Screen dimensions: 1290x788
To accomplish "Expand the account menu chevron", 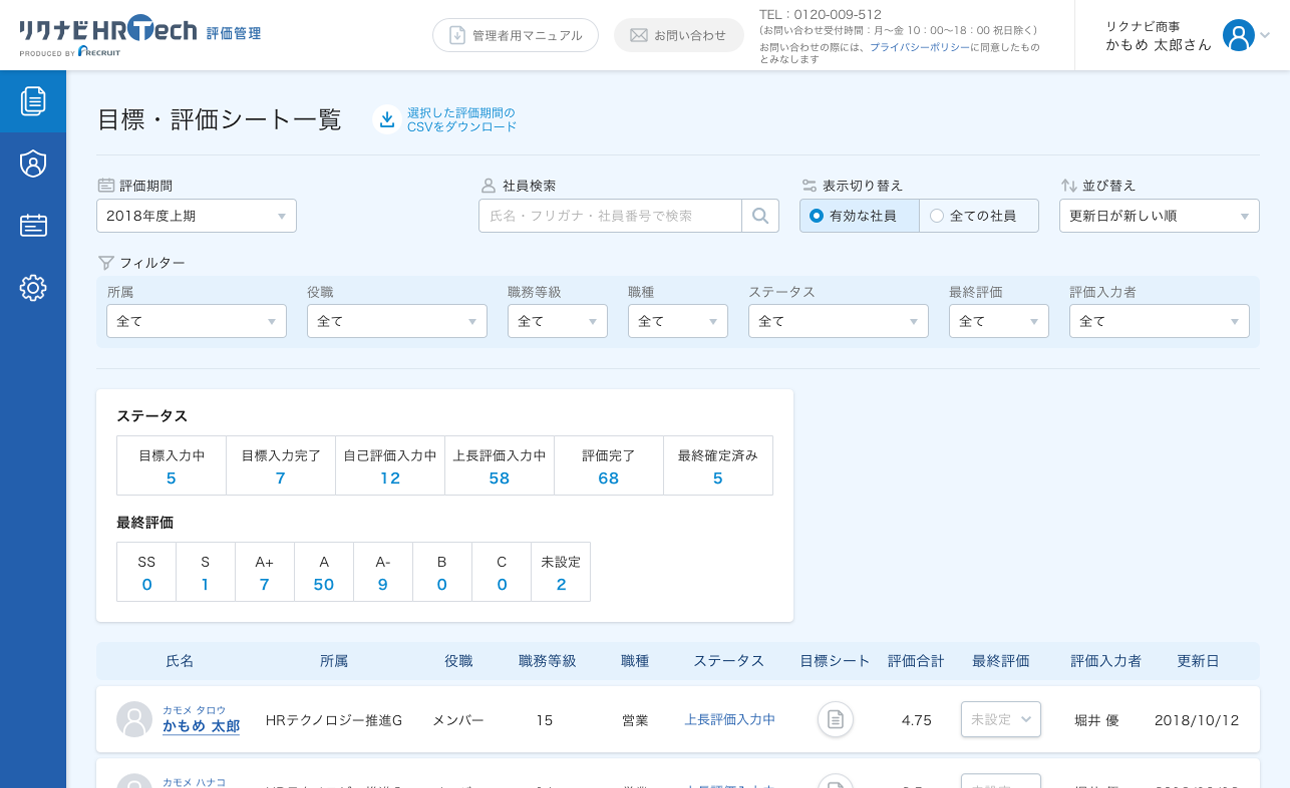I will click(1265, 35).
